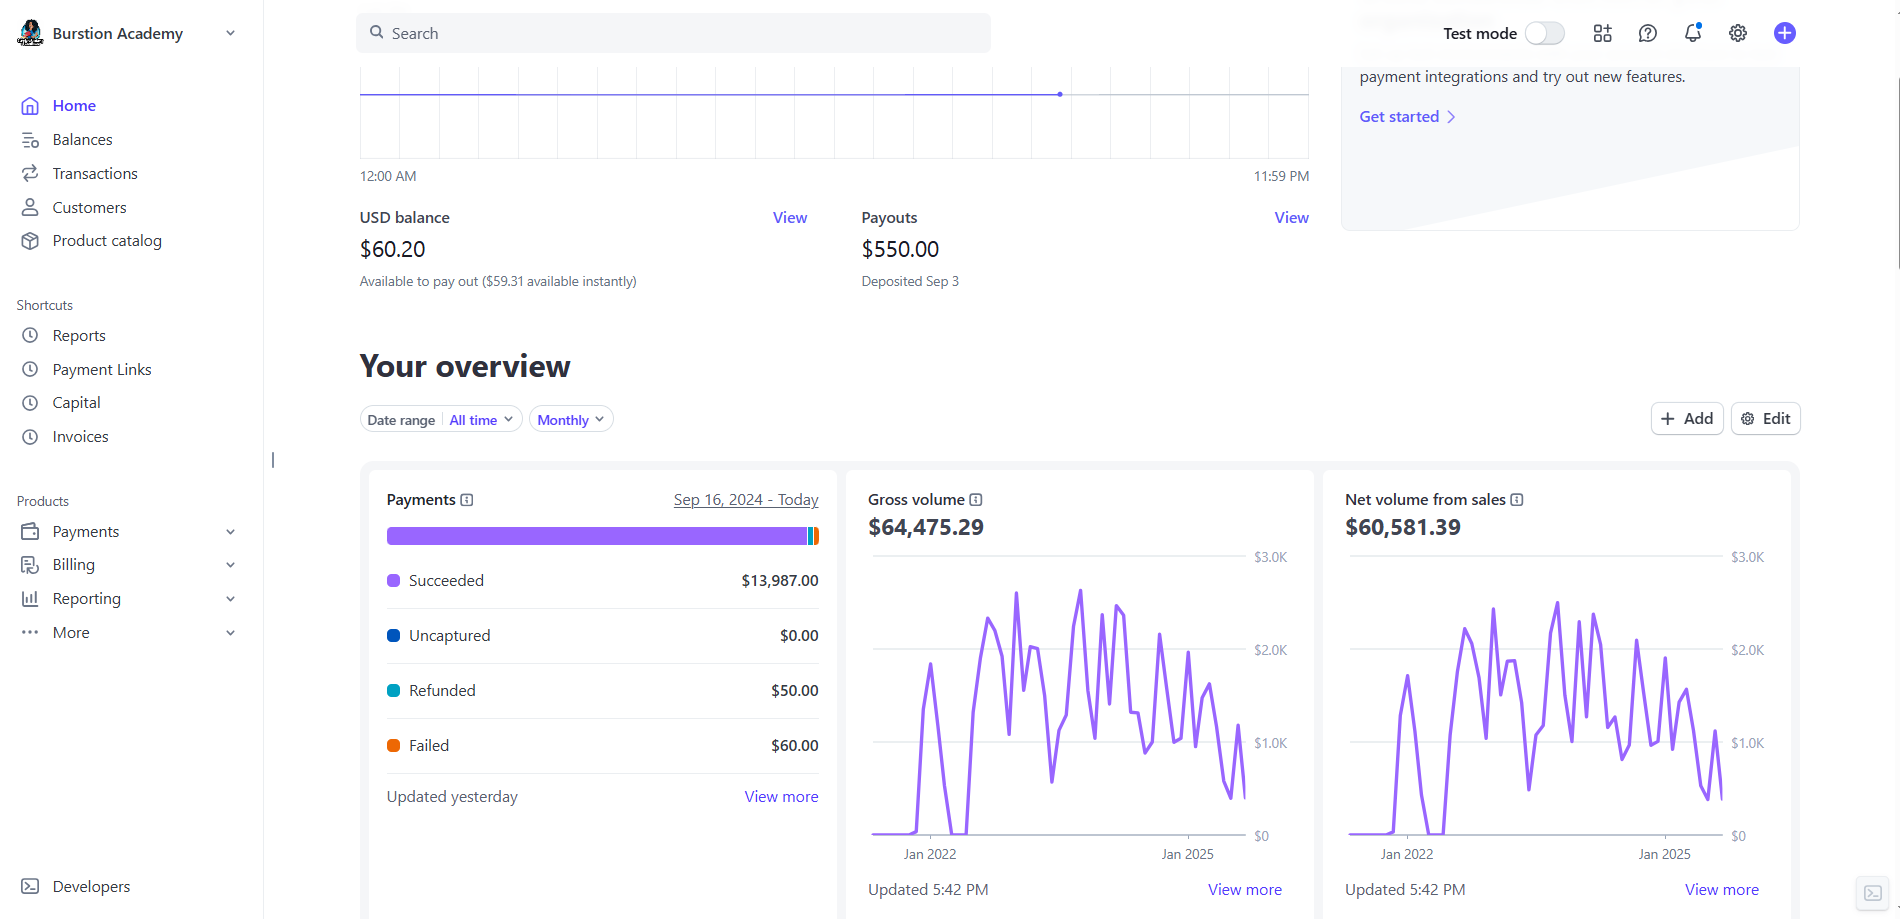Click View next to USD balance

tap(790, 218)
